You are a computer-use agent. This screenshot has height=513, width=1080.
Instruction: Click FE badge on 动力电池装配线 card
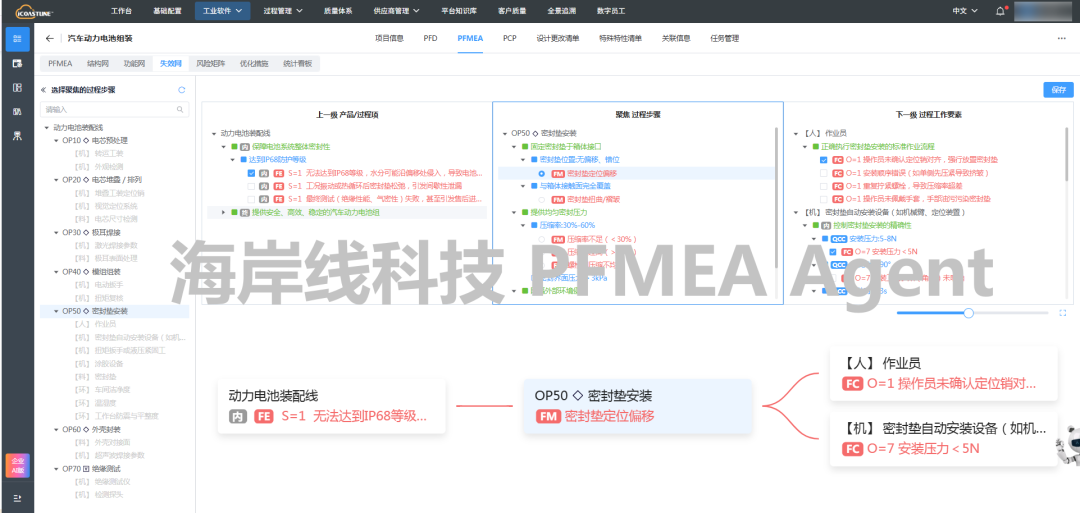click(262, 416)
